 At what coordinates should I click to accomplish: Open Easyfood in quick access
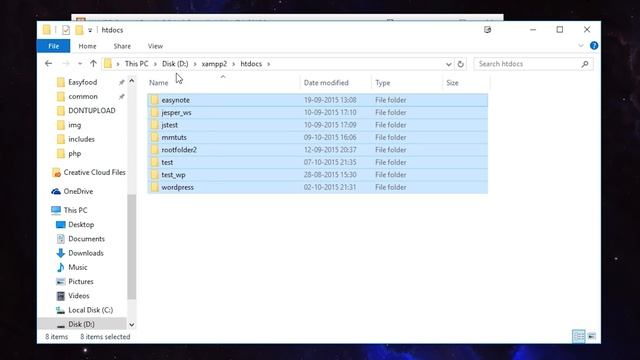[82, 82]
